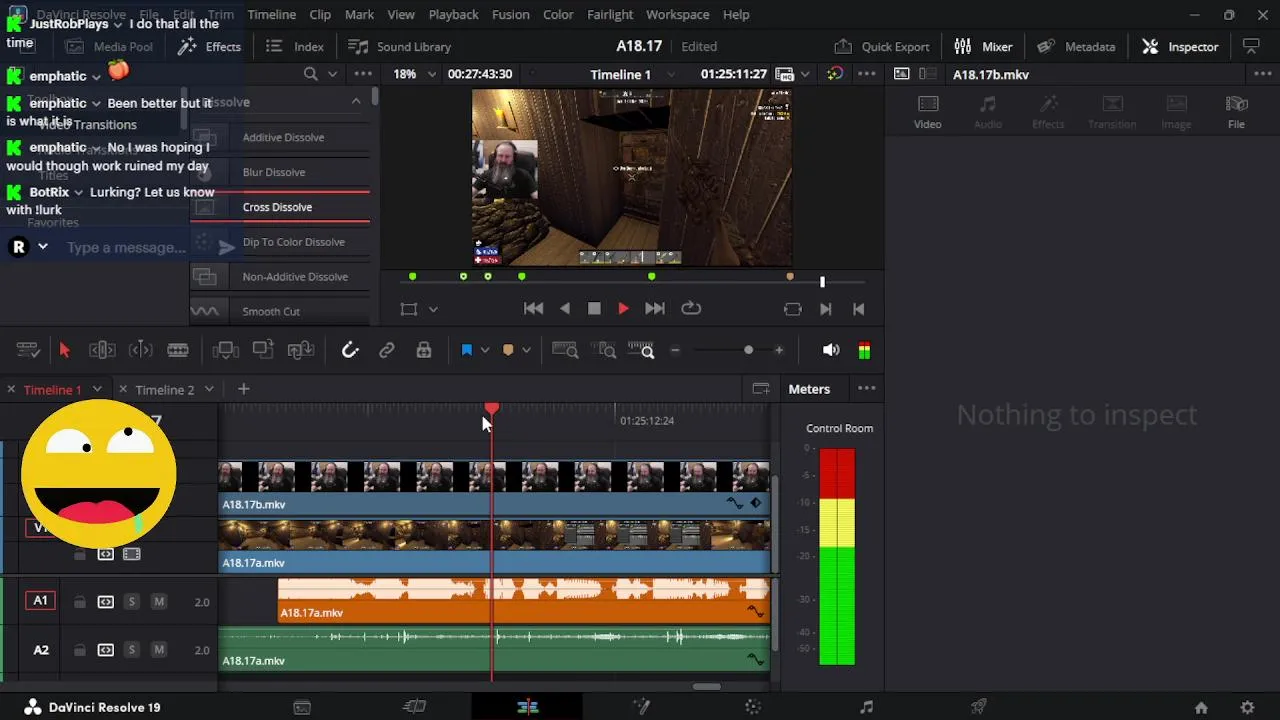Solo audio track A1
The width and height of the screenshot is (1280, 720).
point(131,602)
